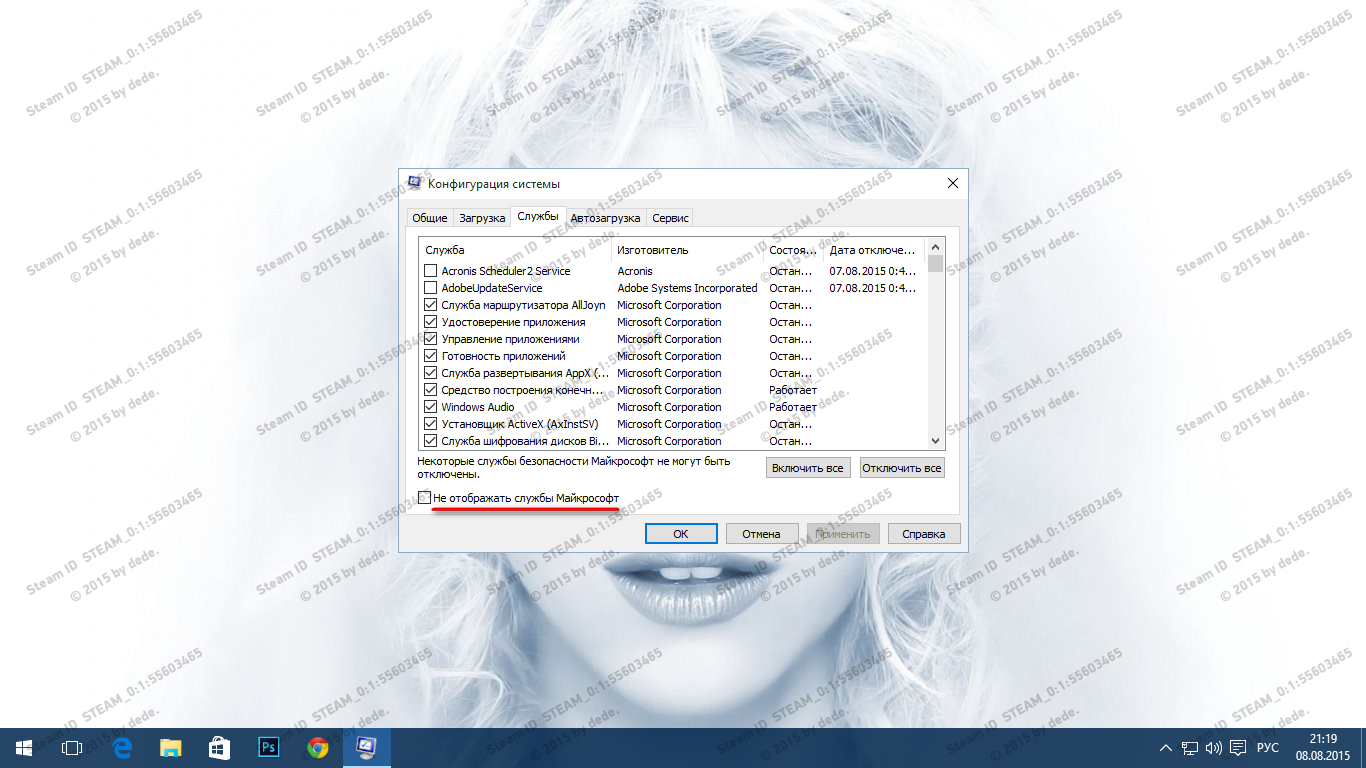The width and height of the screenshot is (1366, 768).
Task: Uncheck the Windows Audio service
Action: [430, 407]
